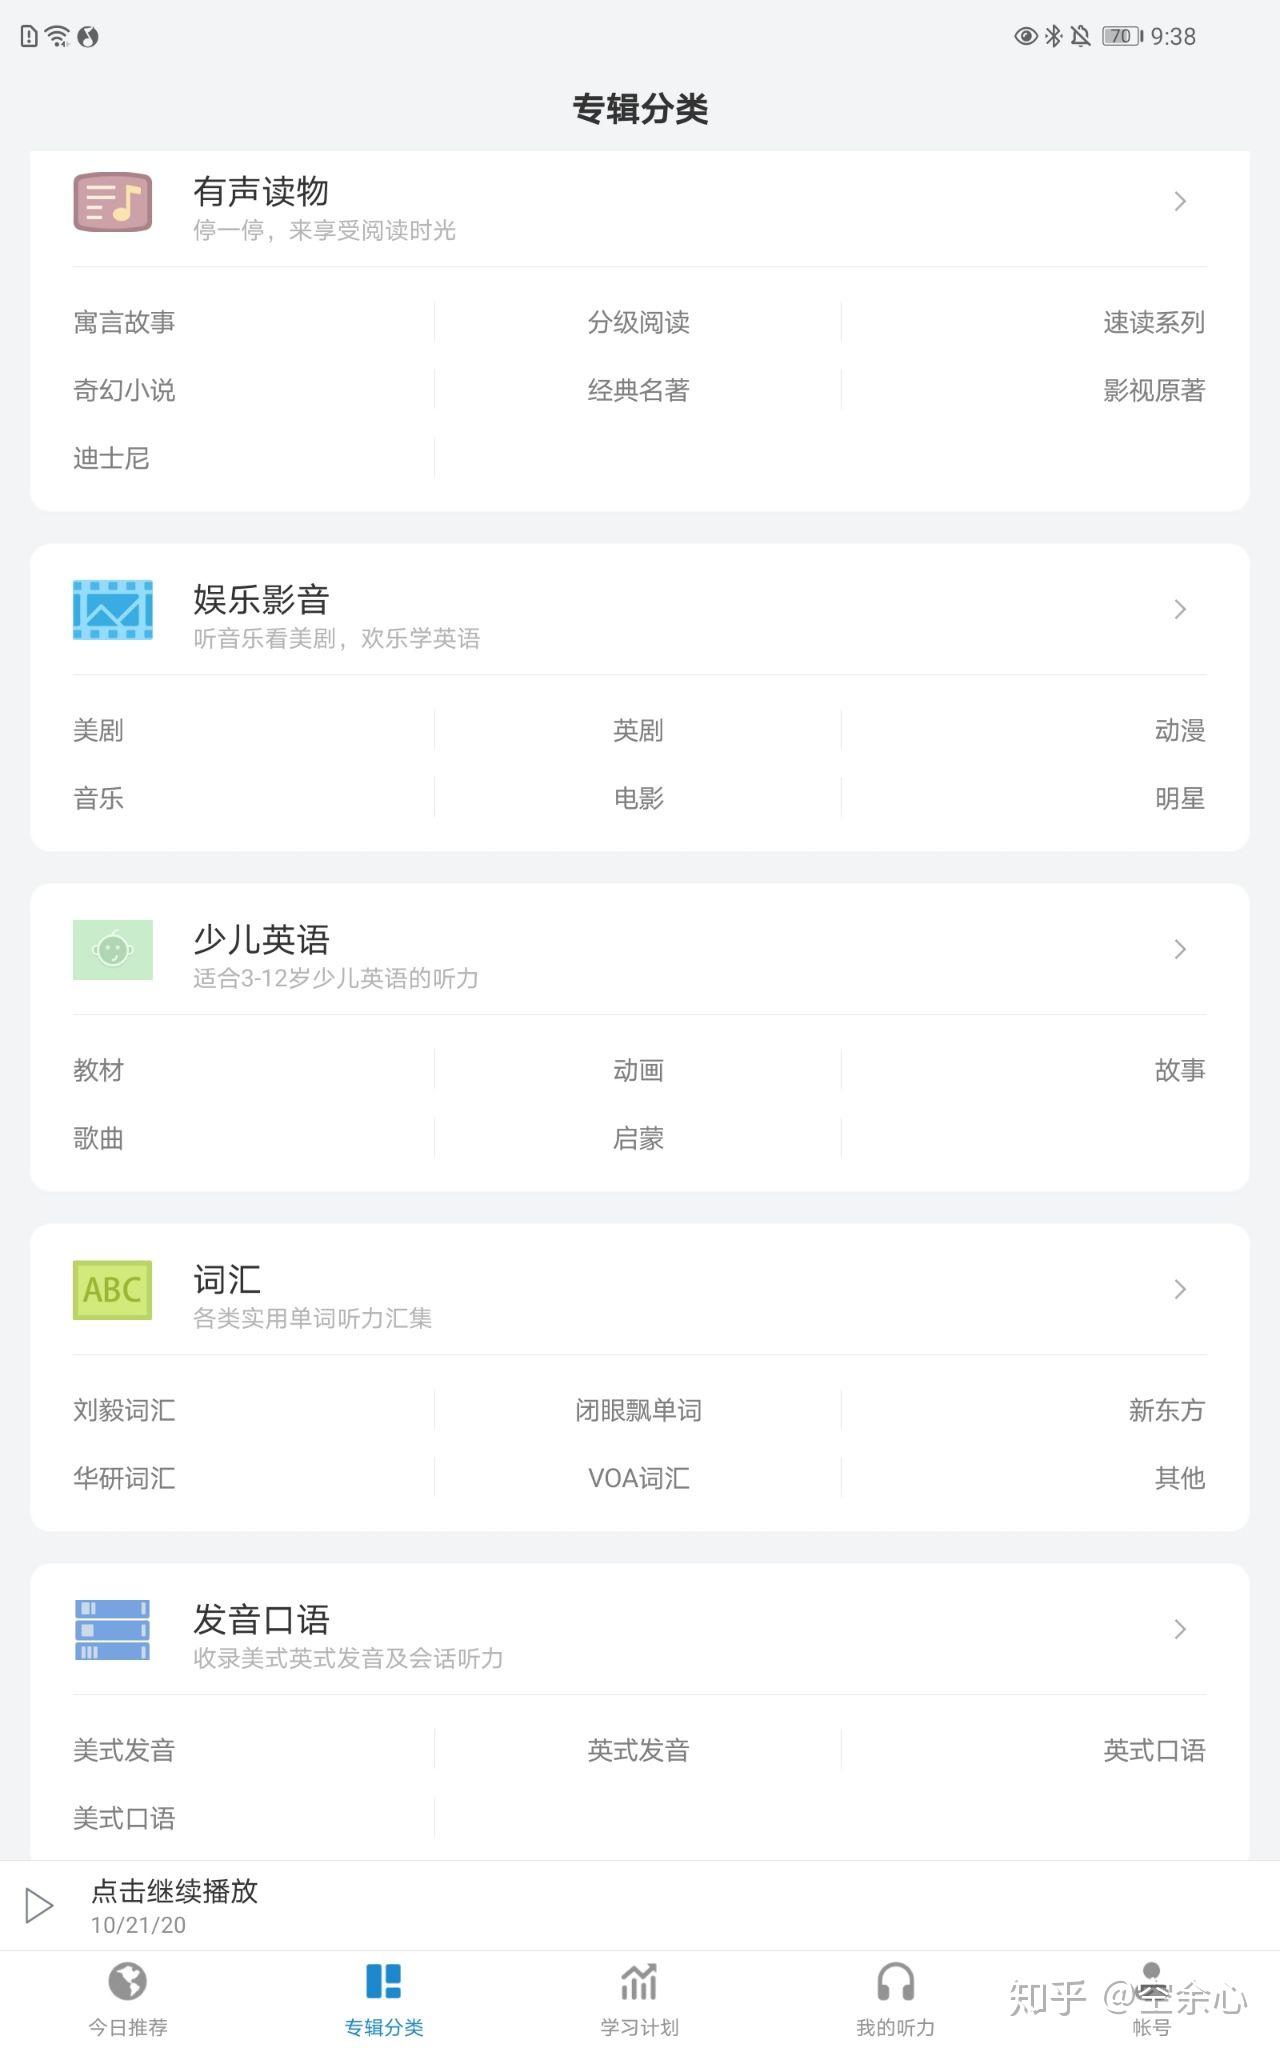Tap the 娱乐影音 film strip icon

tap(112, 609)
